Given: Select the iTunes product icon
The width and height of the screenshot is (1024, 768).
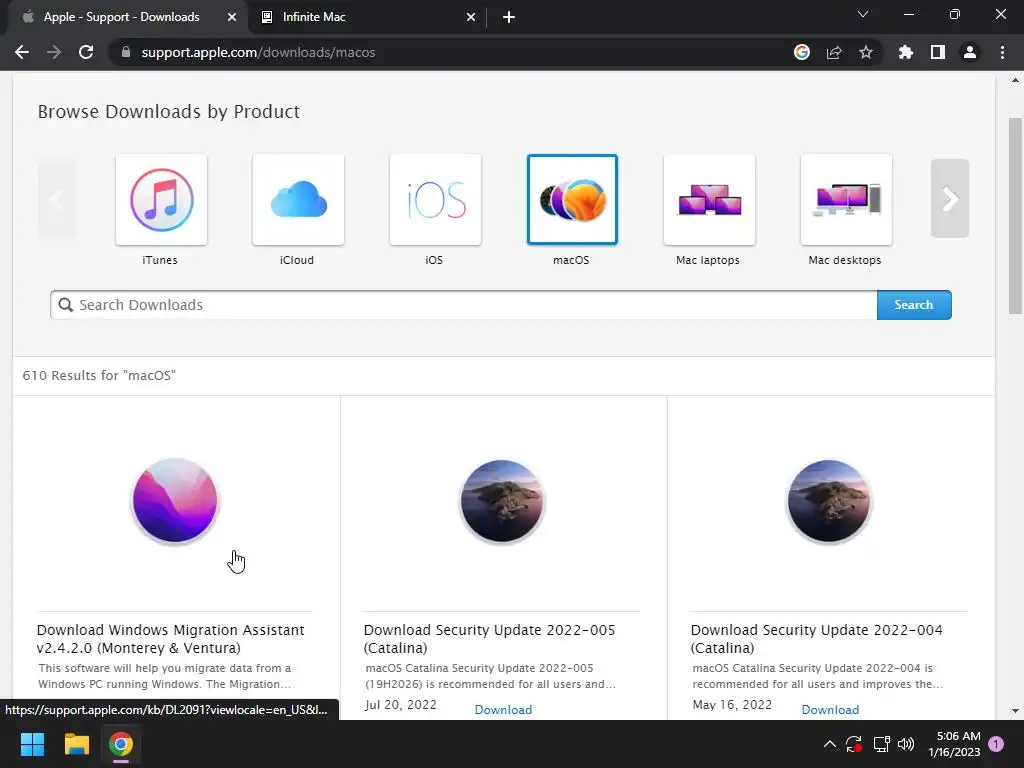Looking at the screenshot, I should 161,200.
